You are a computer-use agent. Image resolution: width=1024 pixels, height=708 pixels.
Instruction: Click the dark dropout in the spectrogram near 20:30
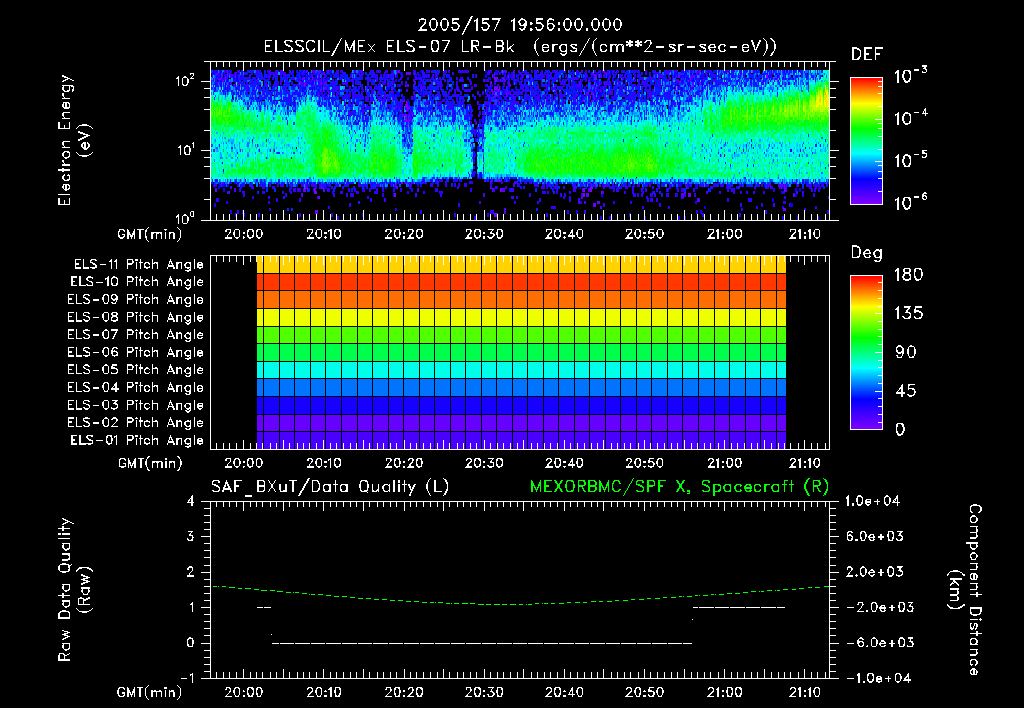(x=475, y=124)
